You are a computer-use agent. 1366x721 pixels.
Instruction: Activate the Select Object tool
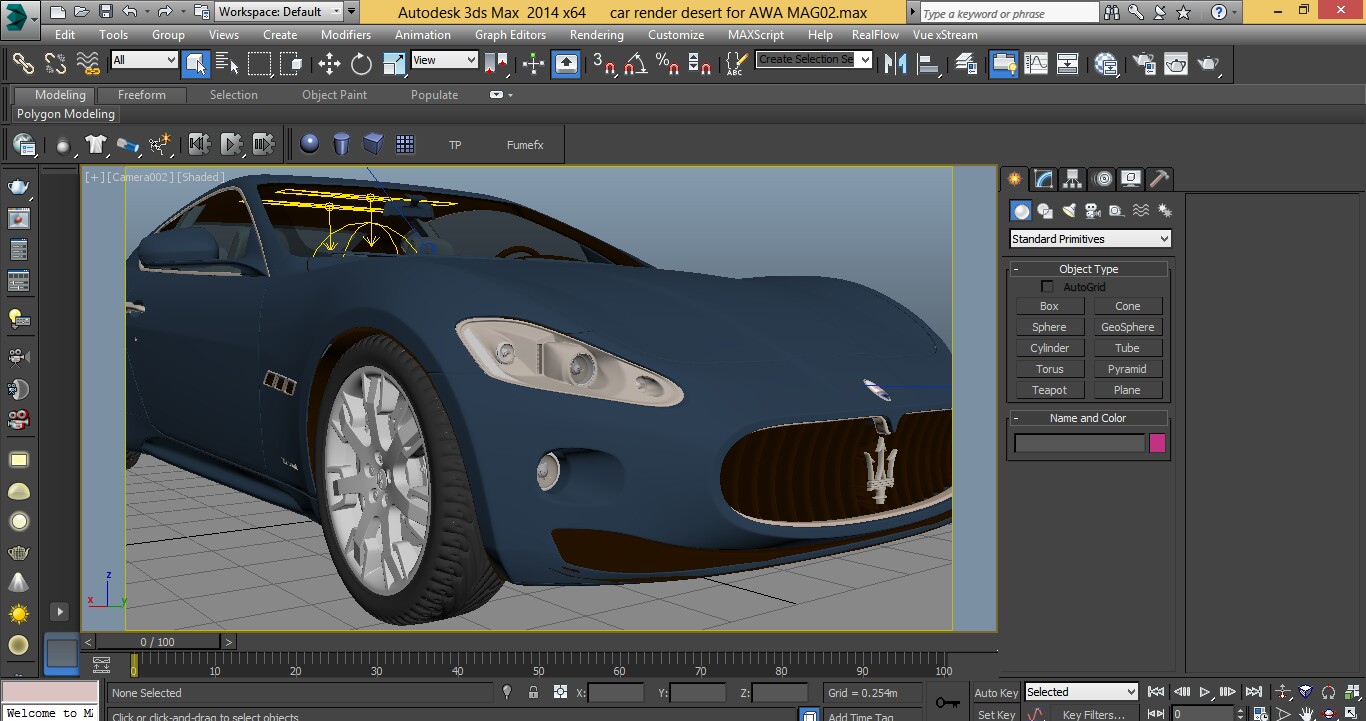coord(195,63)
